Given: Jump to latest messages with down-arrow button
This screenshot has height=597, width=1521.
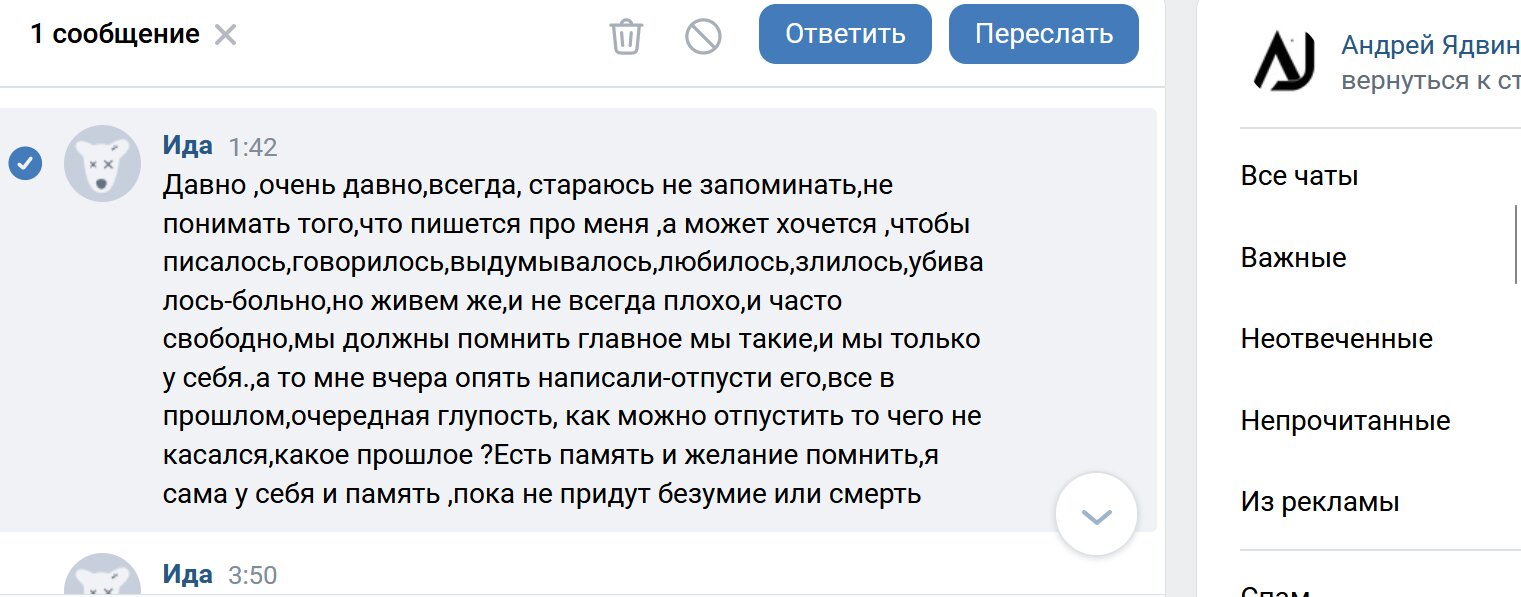Looking at the screenshot, I should (x=1097, y=514).
